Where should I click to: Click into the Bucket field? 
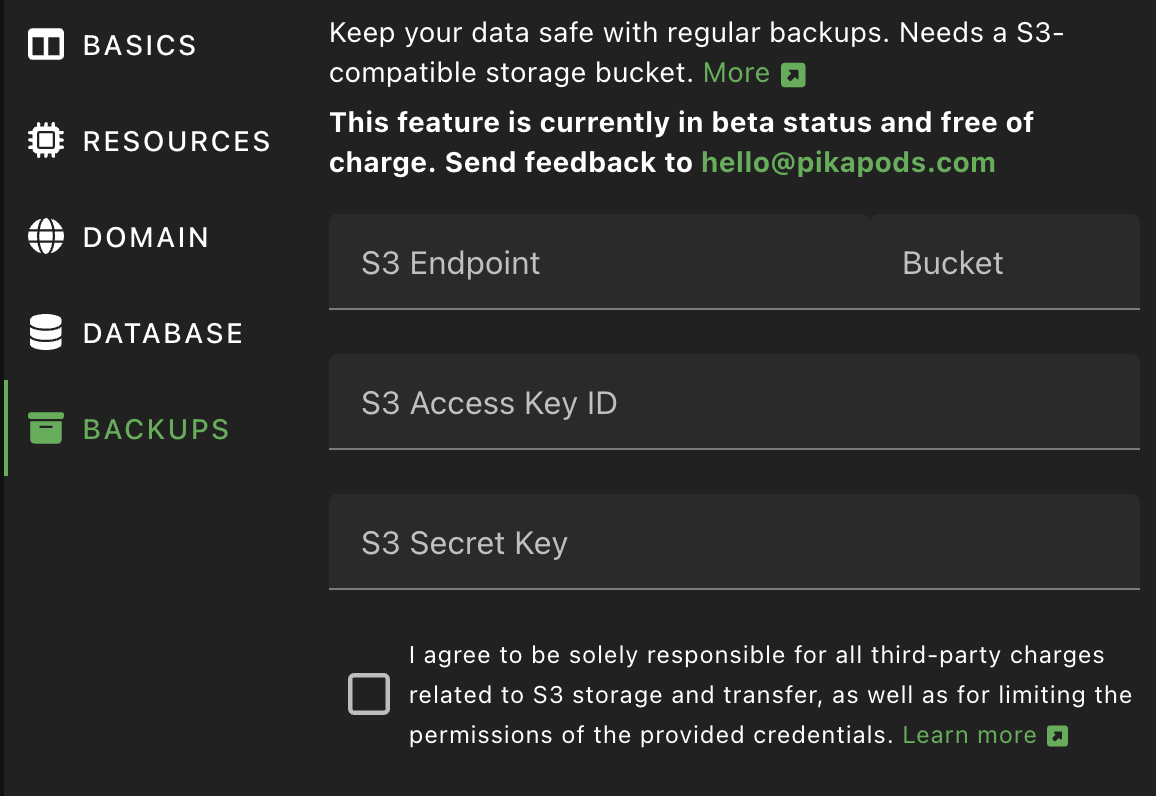pyautogui.click(x=1004, y=263)
